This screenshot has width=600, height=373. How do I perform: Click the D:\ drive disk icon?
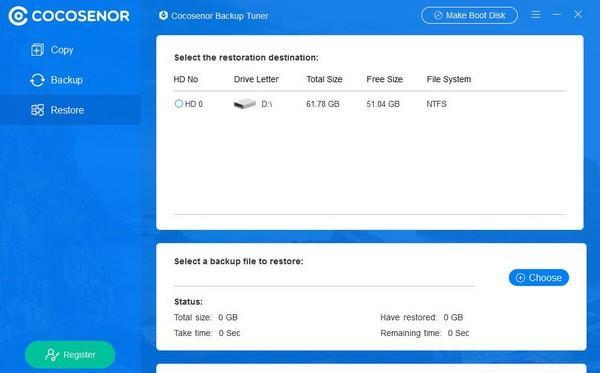coord(245,104)
